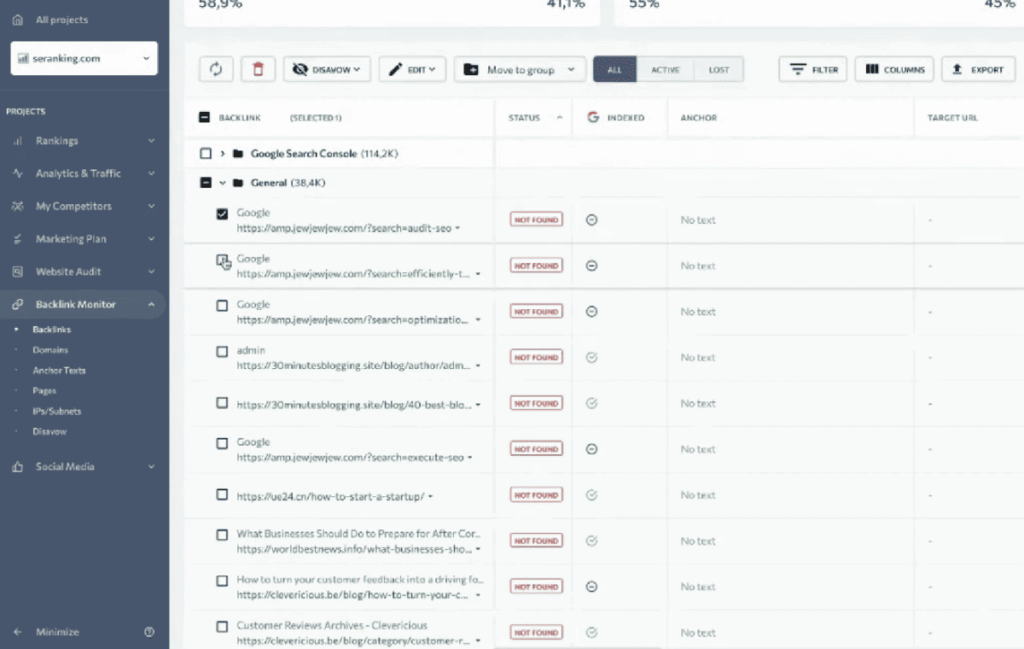The height and width of the screenshot is (649, 1024).
Task: Click the Export button
Action: point(978,69)
